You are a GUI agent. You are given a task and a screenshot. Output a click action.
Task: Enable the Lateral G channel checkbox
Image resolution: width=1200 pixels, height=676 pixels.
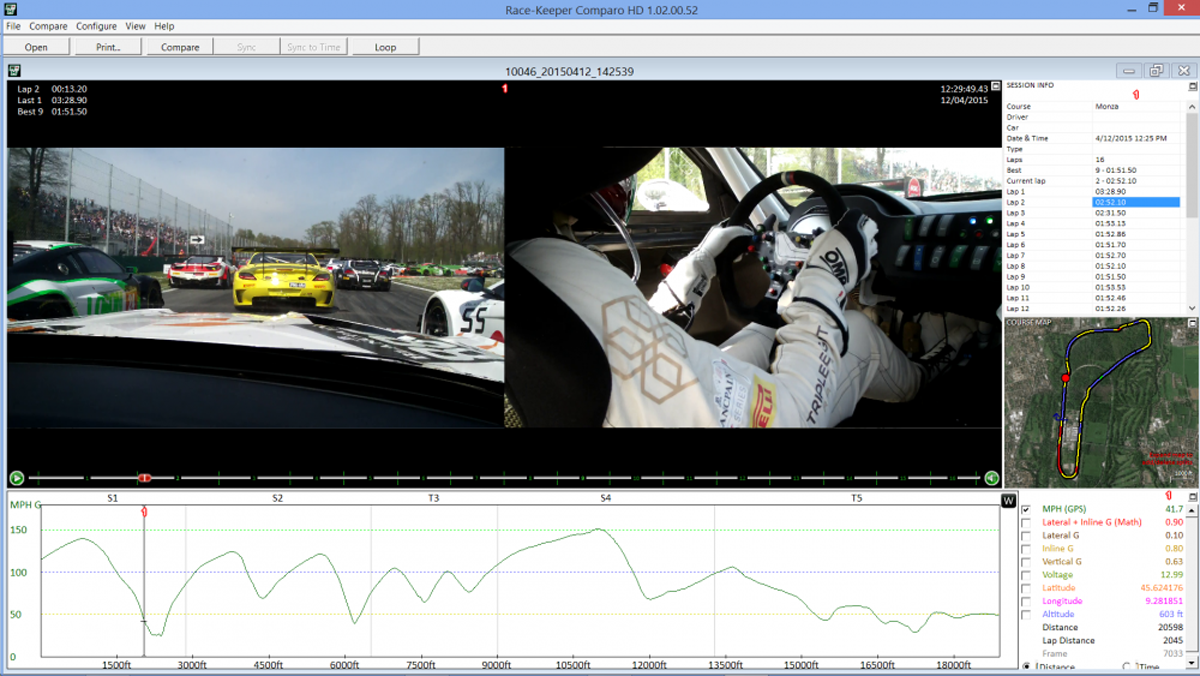coord(1026,535)
